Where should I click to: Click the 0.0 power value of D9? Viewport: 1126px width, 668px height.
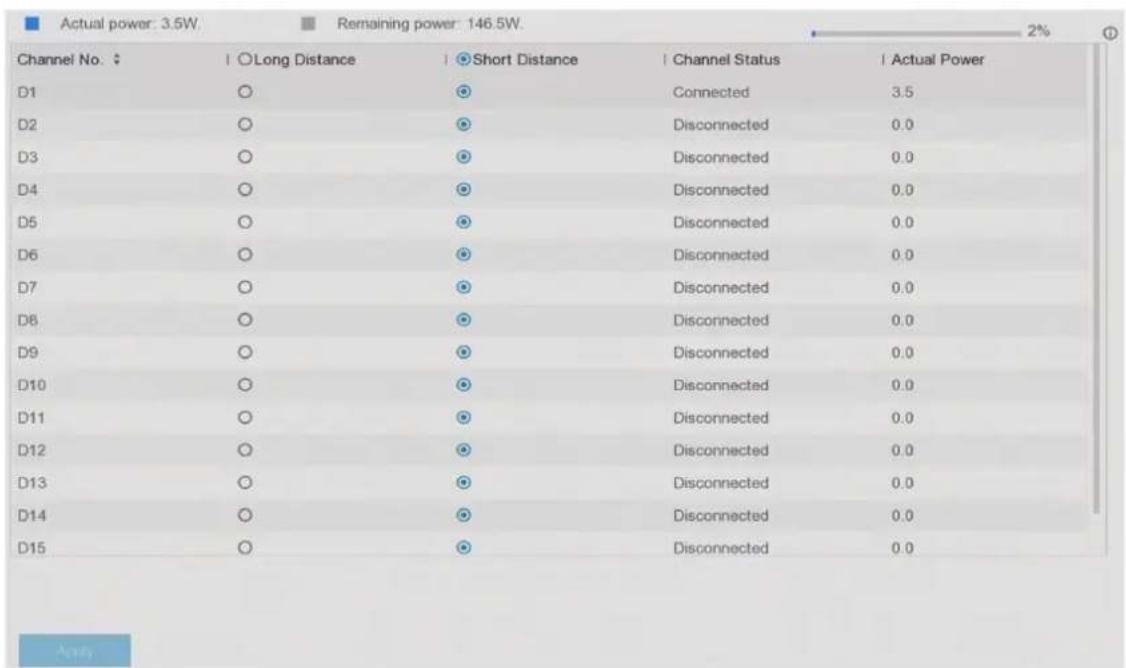(903, 352)
